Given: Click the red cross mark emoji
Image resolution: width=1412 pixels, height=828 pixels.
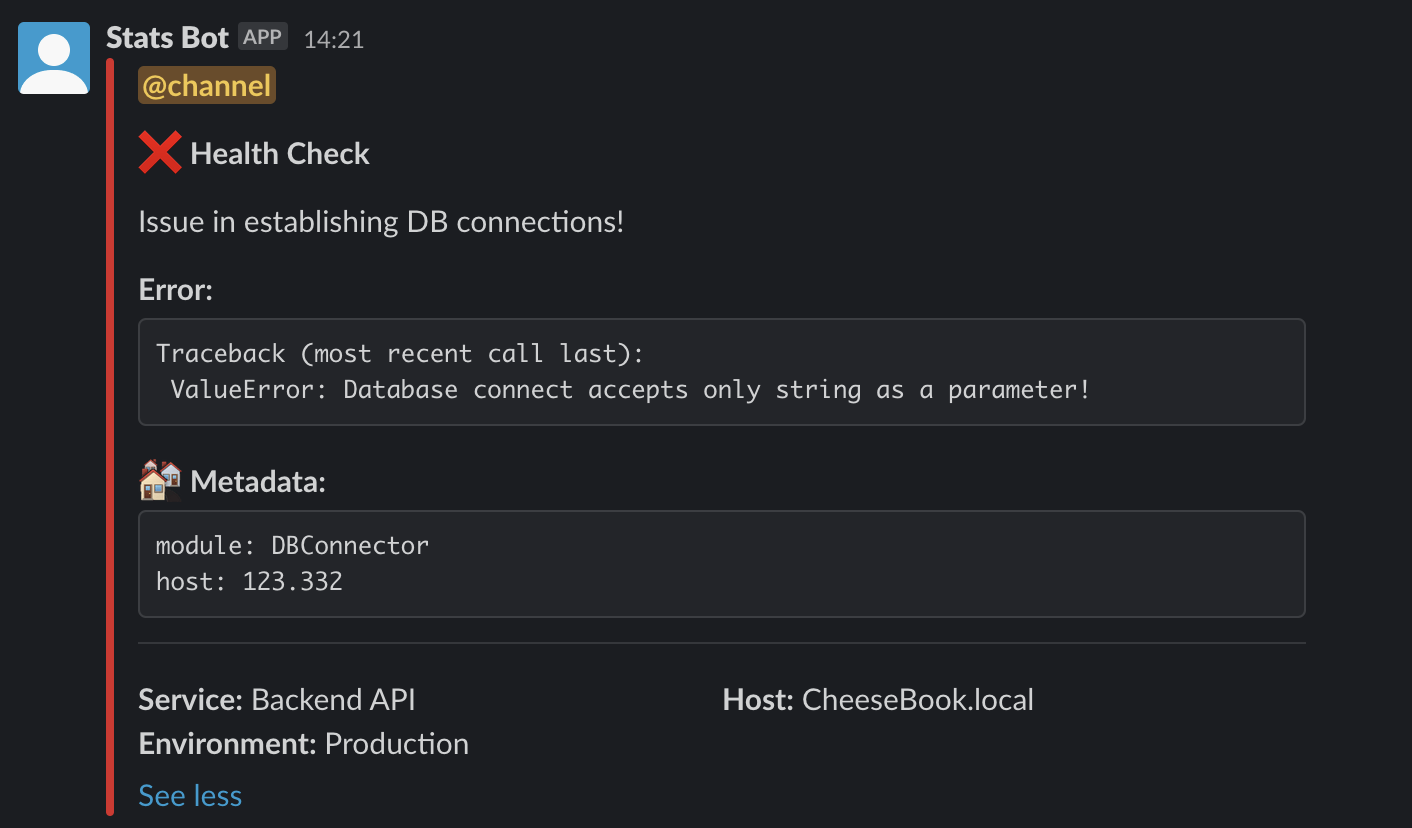Looking at the screenshot, I should pos(160,153).
